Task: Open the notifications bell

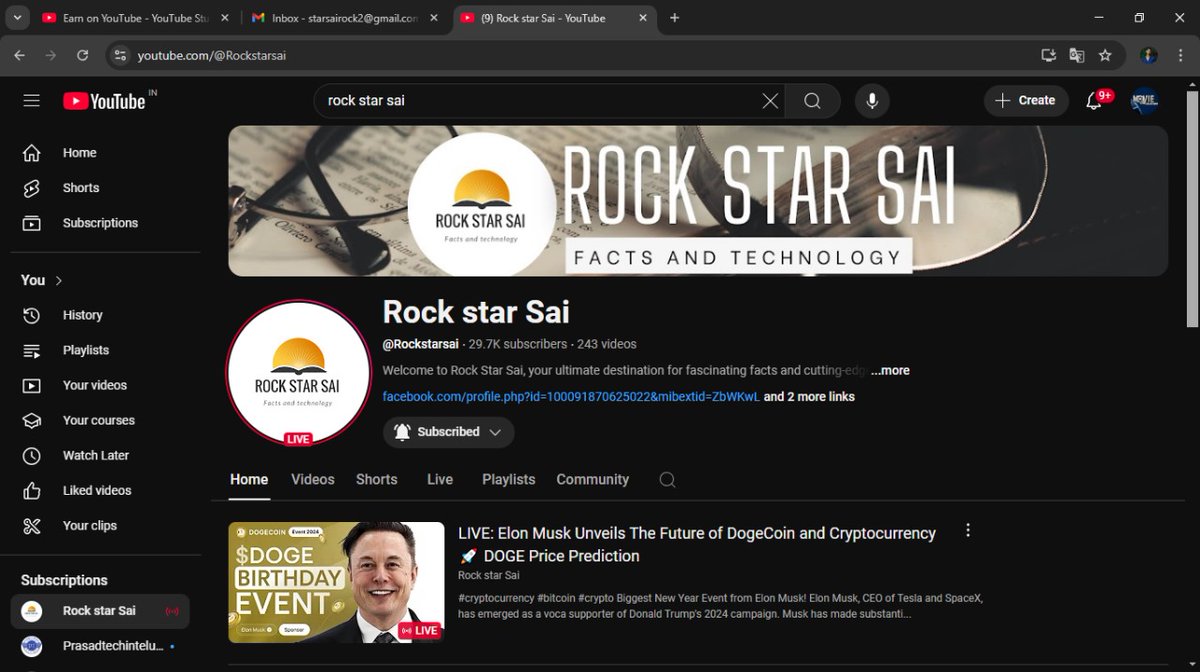Action: pos(1094,101)
